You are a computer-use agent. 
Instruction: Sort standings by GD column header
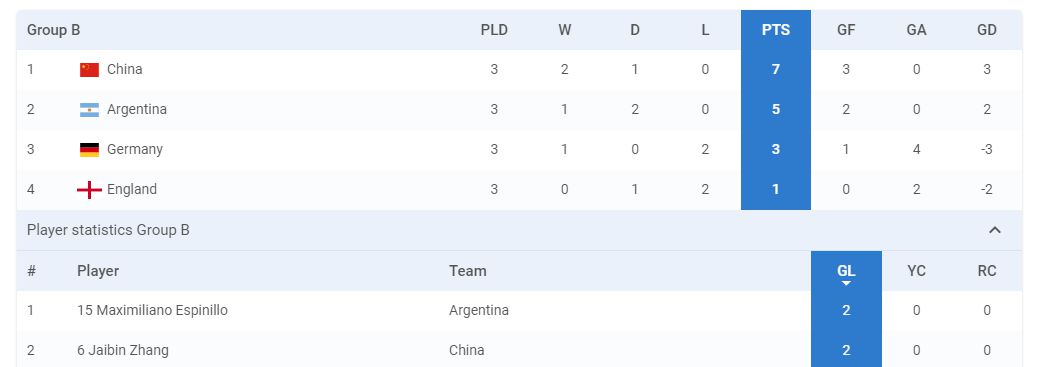[x=986, y=30]
